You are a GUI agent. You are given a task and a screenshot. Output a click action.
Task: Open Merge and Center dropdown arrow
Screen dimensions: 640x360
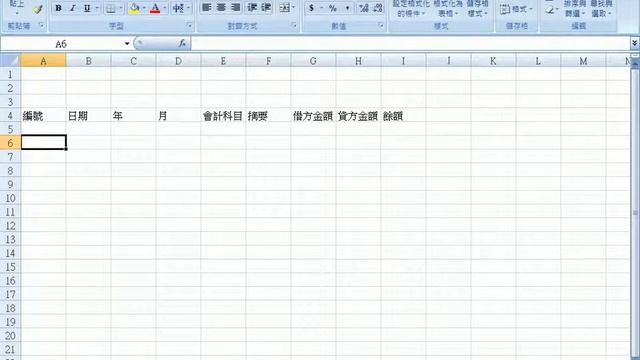click(x=293, y=8)
